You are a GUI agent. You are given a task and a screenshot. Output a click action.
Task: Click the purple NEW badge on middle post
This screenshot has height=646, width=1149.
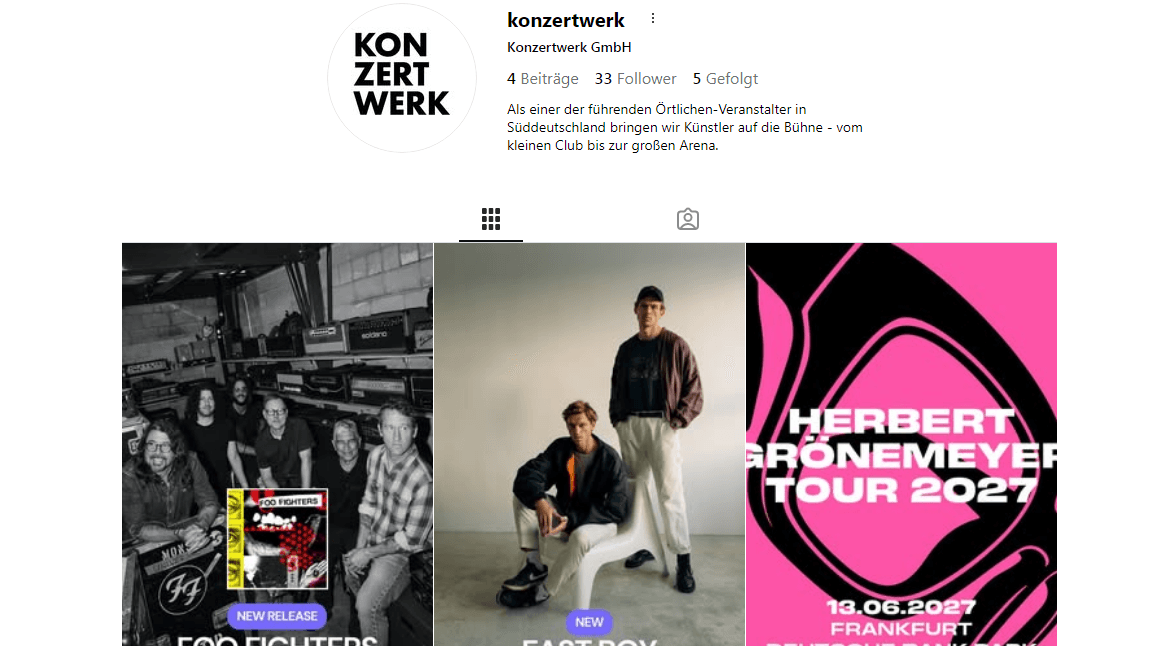point(589,622)
